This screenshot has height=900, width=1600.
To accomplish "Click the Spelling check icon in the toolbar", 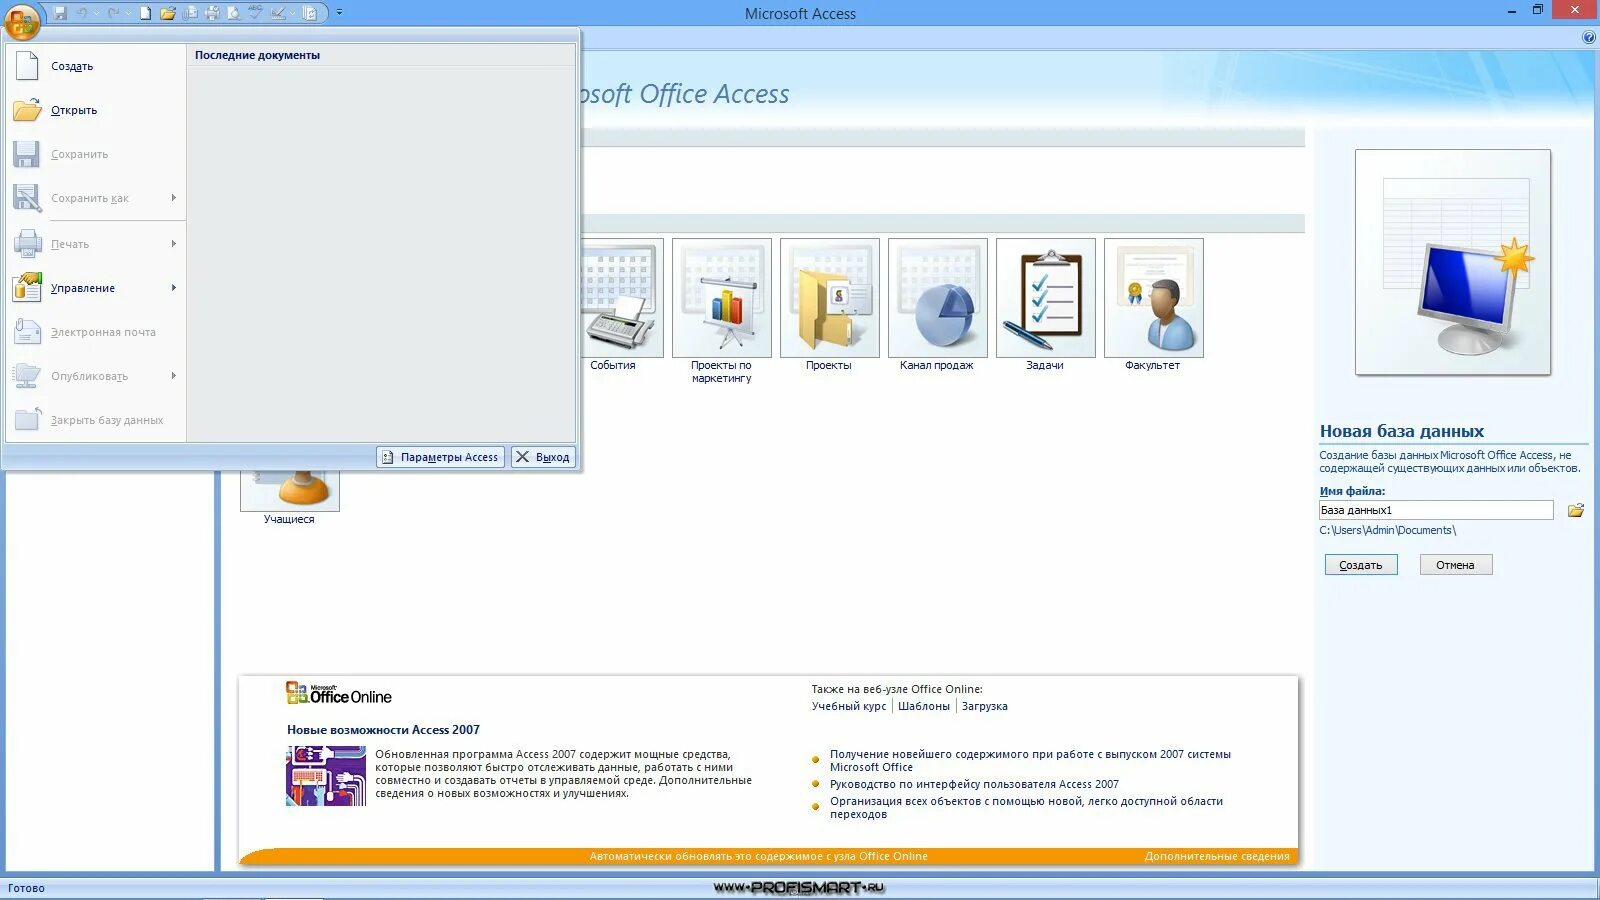I will click(256, 13).
